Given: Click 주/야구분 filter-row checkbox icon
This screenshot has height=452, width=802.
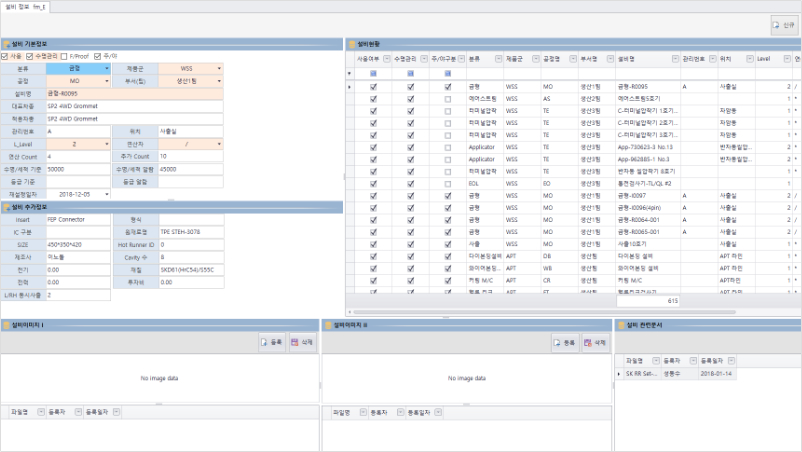Looking at the screenshot, I should 448,74.
